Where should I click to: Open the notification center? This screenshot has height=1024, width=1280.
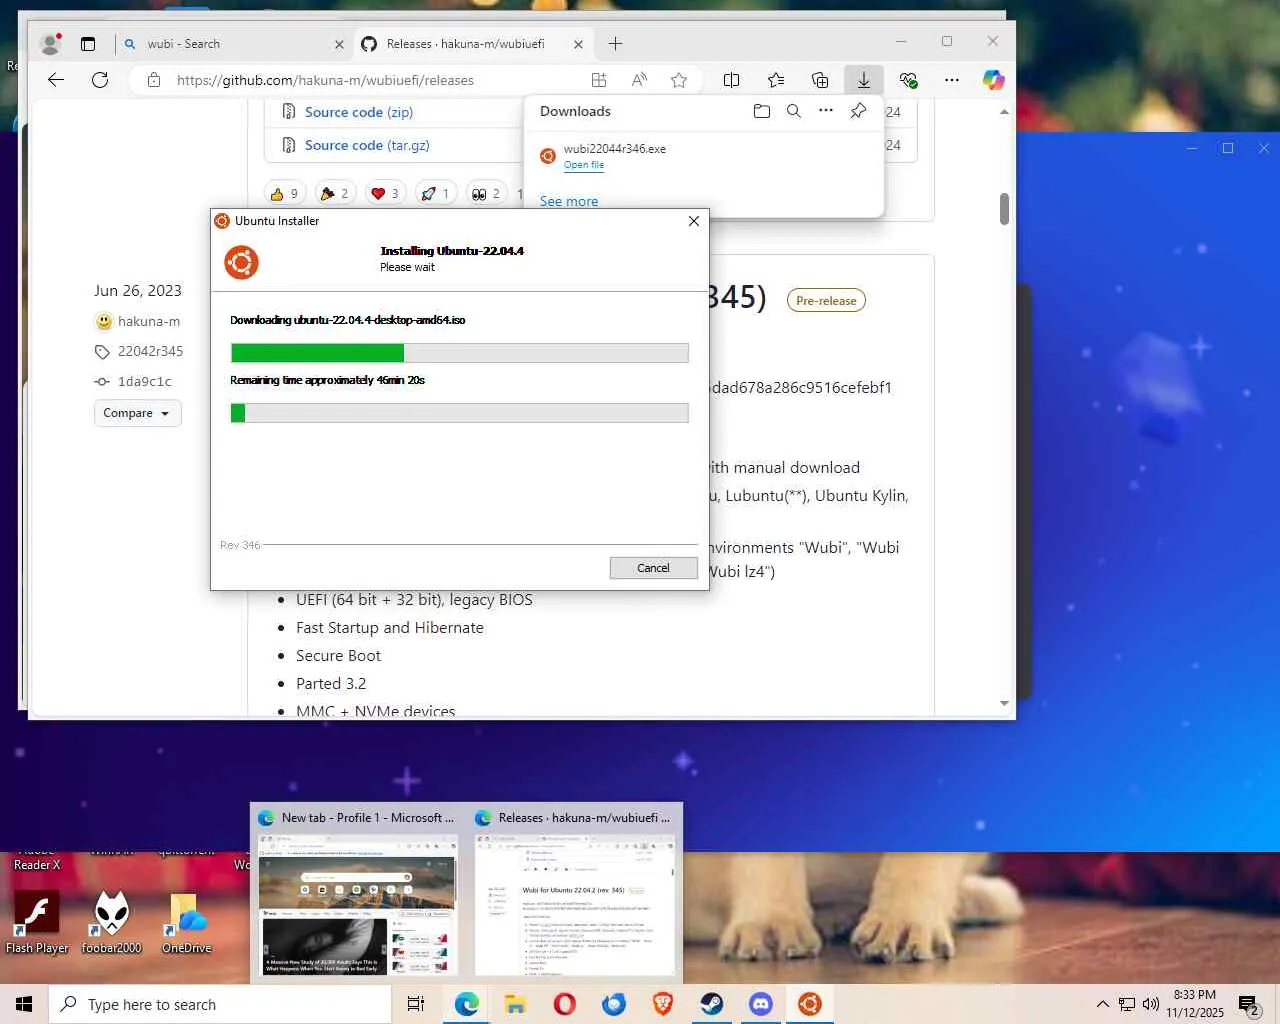(1248, 1004)
